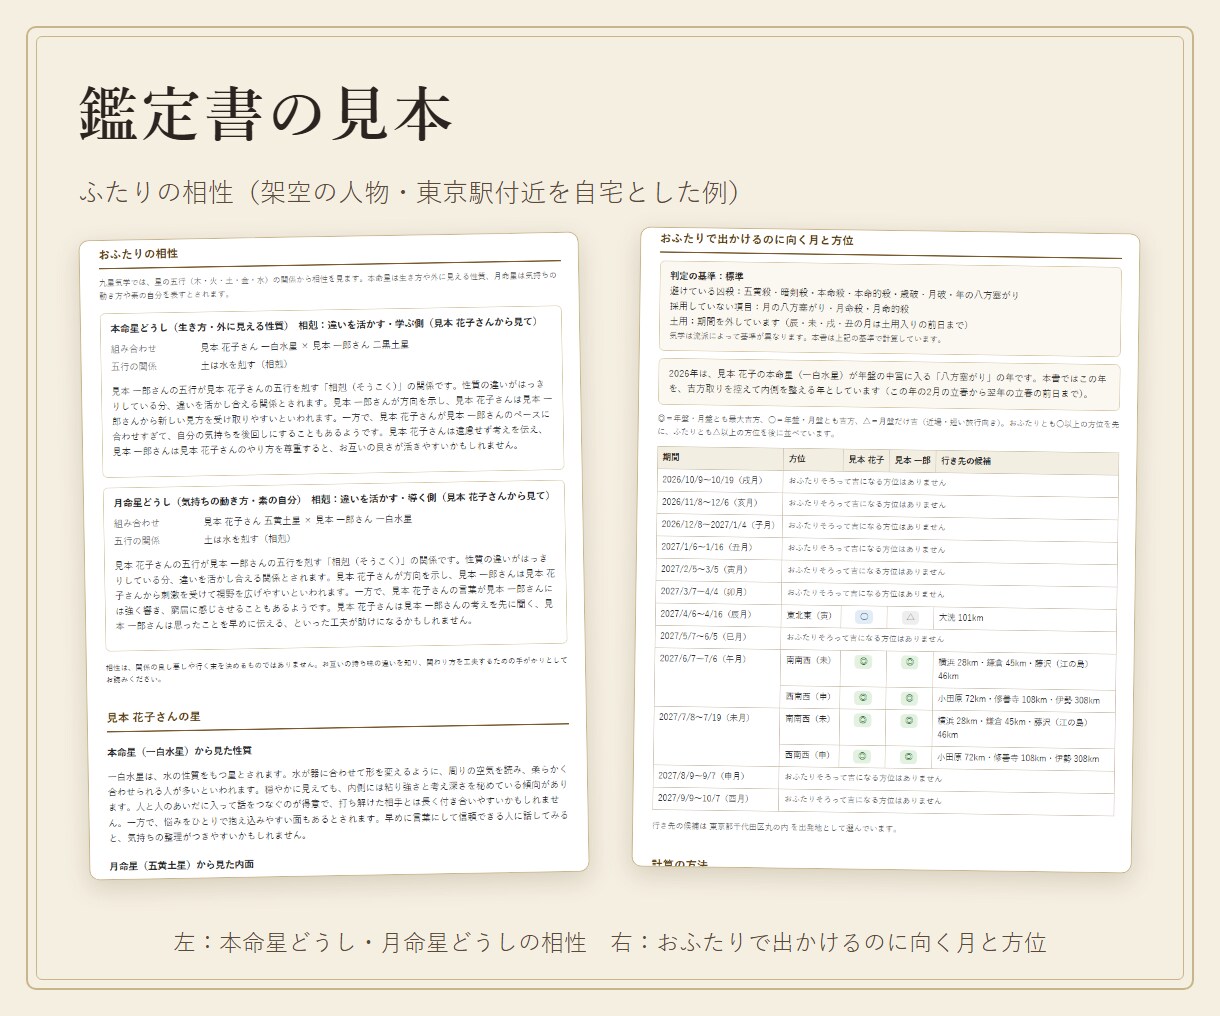Screen dimensions: 1220x1016
Task: Click the おふたりで出かけるのに向く月と方位 heading
Action: pyautogui.click(x=756, y=240)
